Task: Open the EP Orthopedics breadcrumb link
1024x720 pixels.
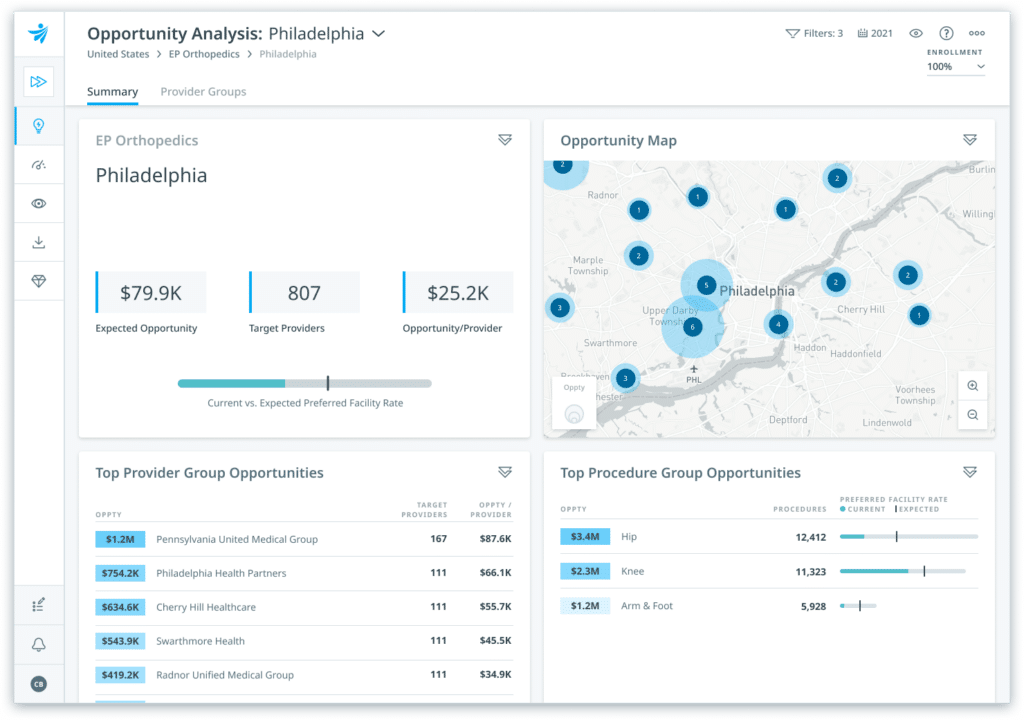Action: pyautogui.click(x=204, y=54)
